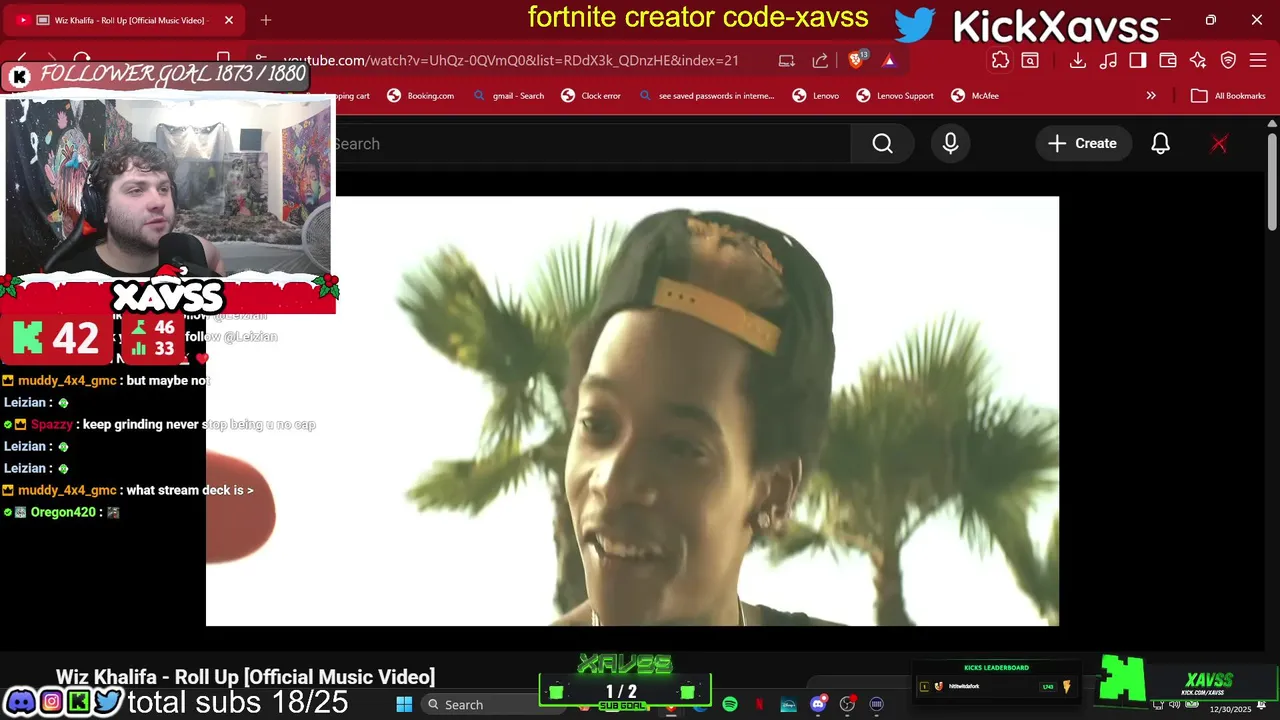Click the music video player
Viewport: 1280px width, 720px height.
tap(632, 411)
